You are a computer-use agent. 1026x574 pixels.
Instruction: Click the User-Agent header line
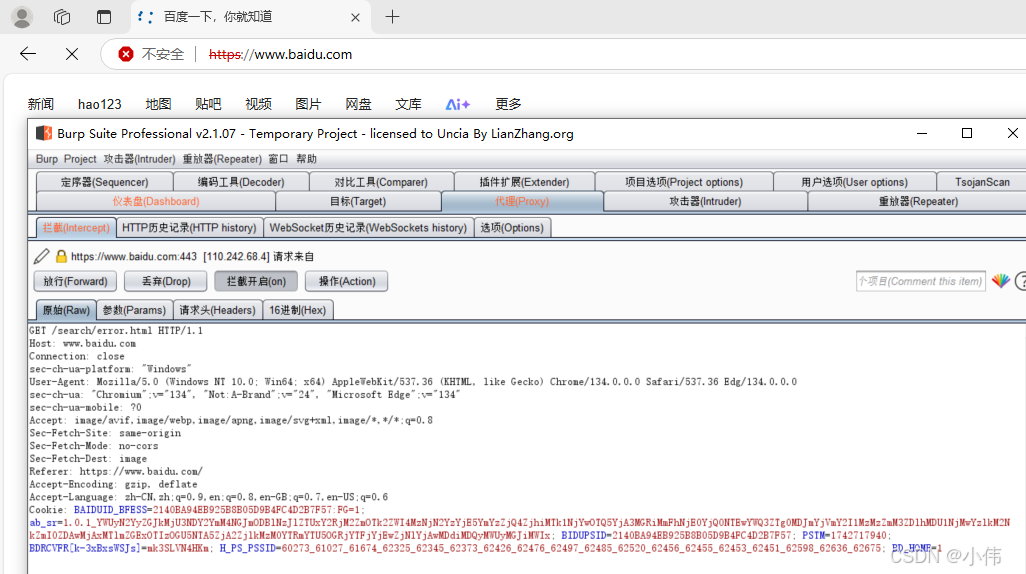(413, 382)
